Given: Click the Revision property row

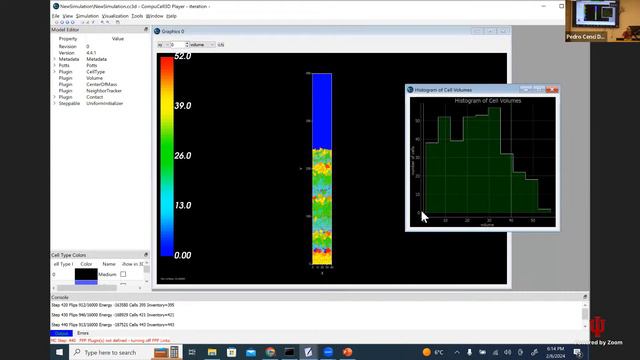Looking at the screenshot, I should [x=100, y=47].
